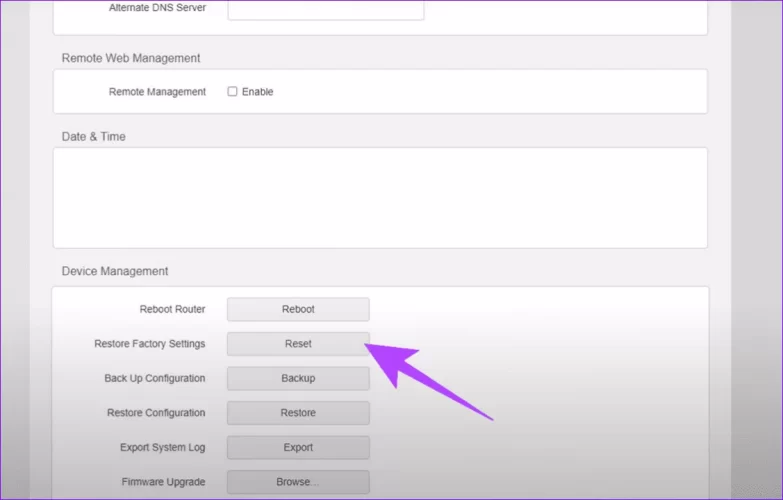This screenshot has width=783, height=500.
Task: Click the Alternate DNS Server input field
Action: pos(326,9)
